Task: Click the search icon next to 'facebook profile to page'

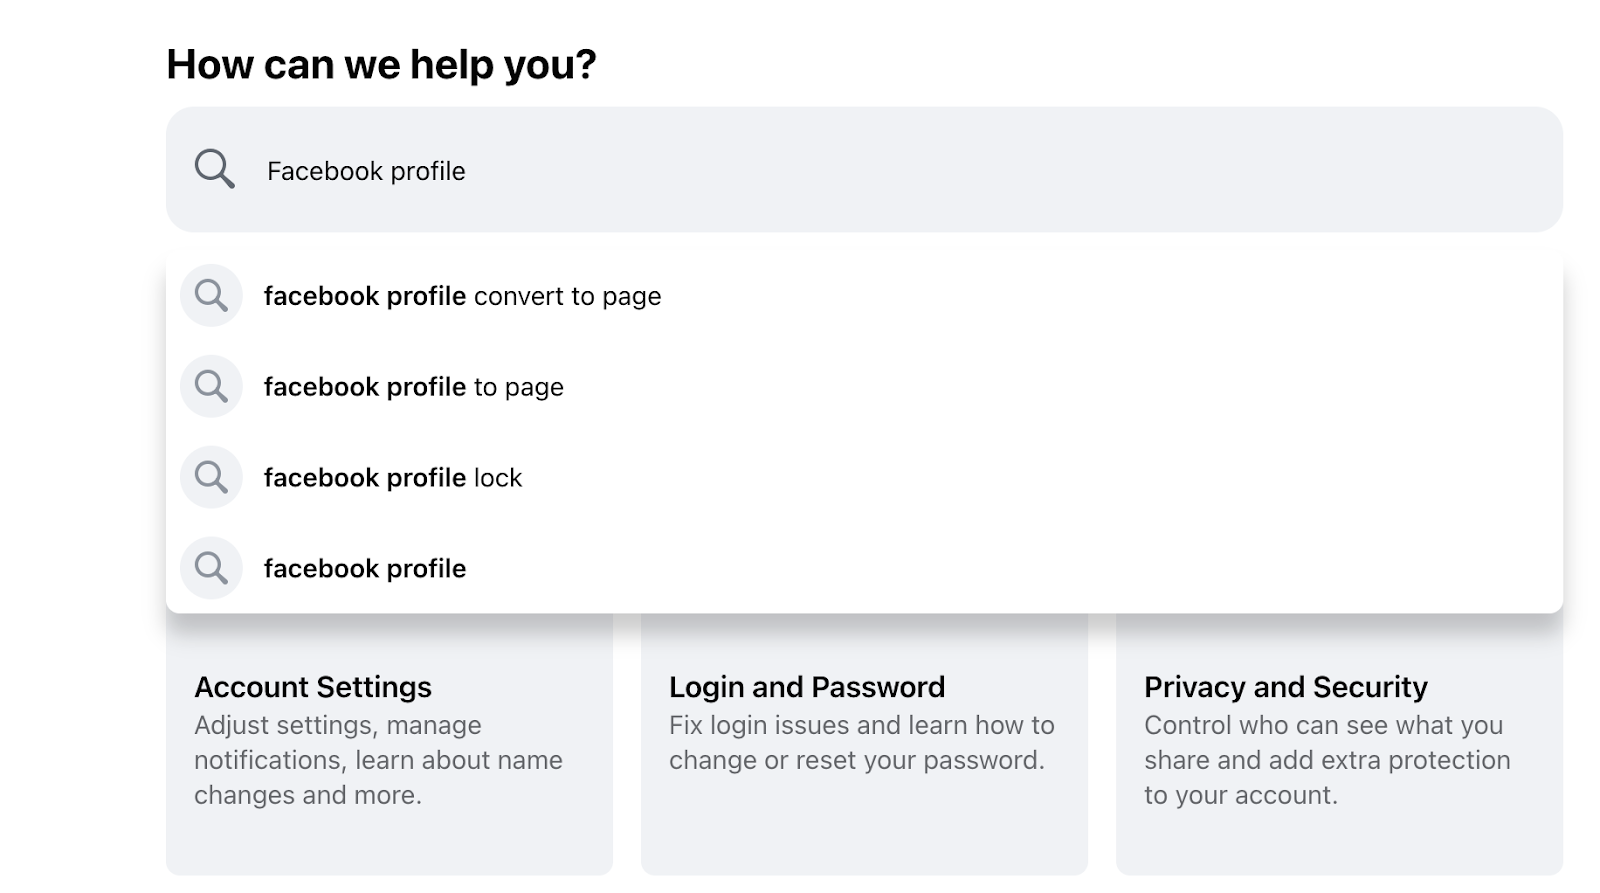Action: (211, 387)
